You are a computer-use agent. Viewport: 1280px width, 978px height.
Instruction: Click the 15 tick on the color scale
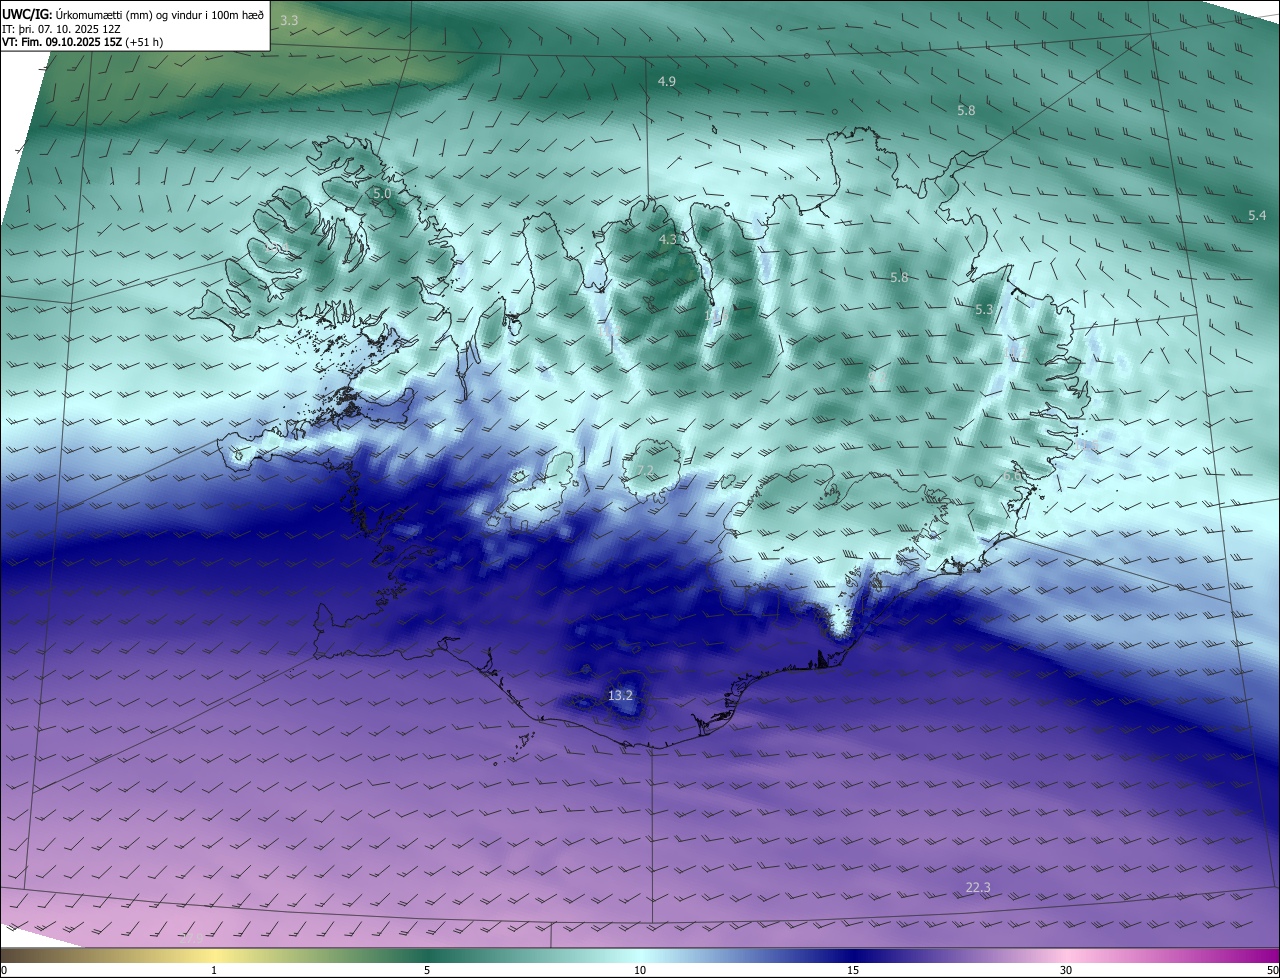pyautogui.click(x=853, y=971)
